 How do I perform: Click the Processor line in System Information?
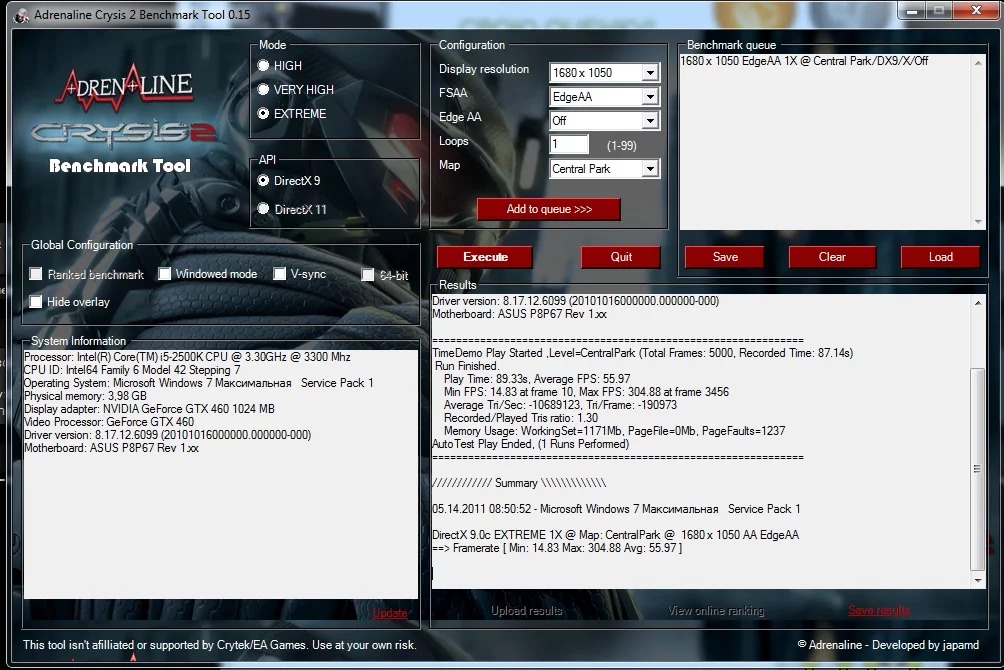[x=187, y=357]
